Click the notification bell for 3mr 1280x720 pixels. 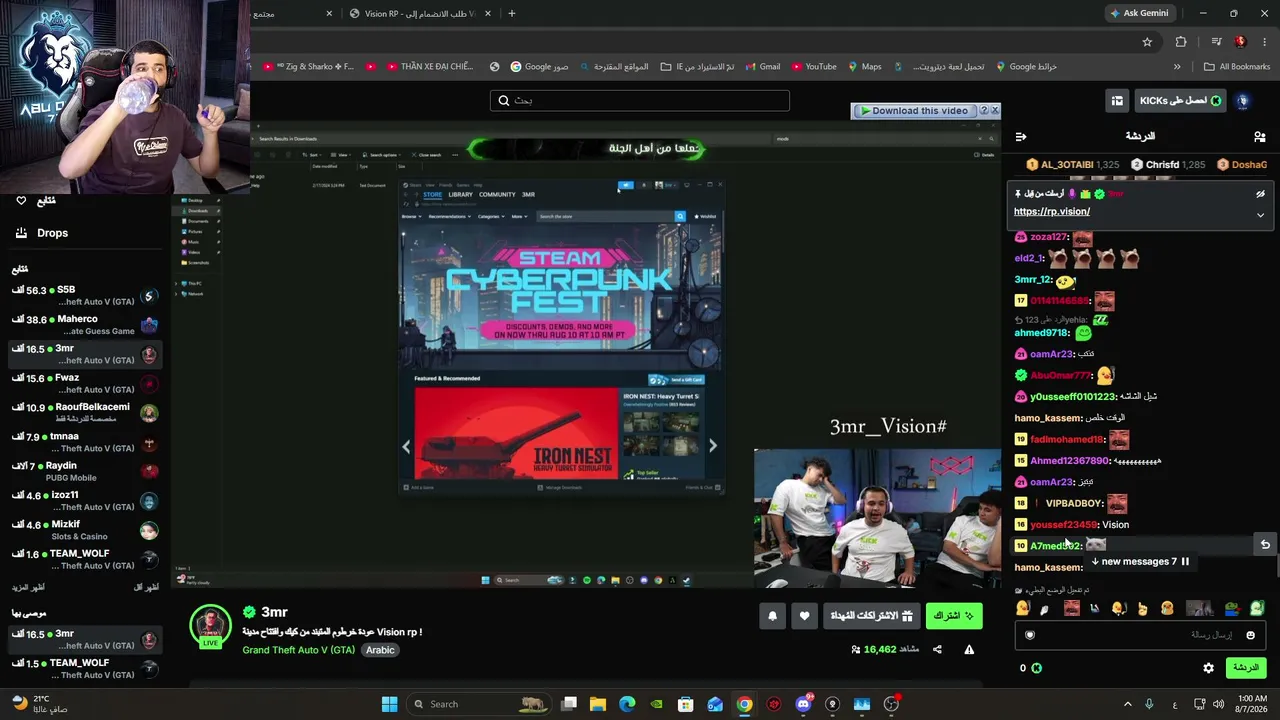pyautogui.click(x=772, y=616)
